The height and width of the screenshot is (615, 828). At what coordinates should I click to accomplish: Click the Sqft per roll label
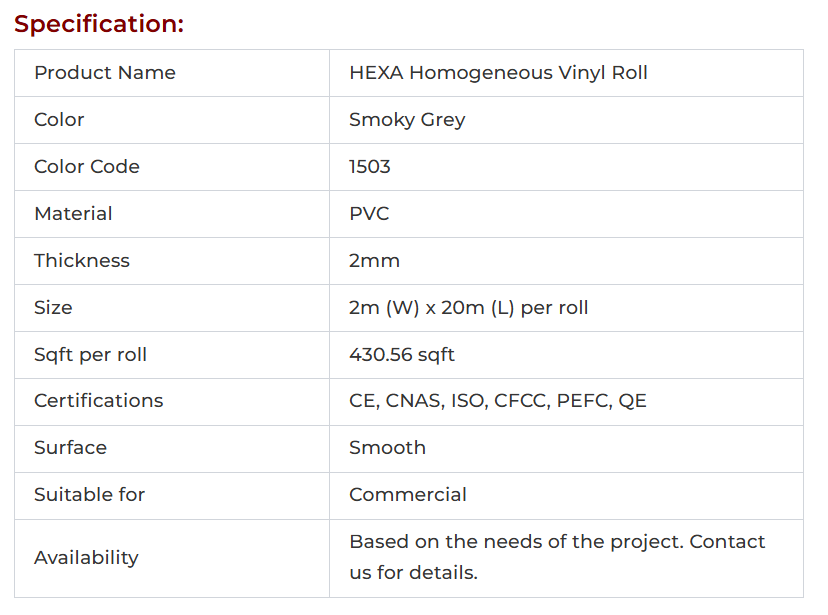[90, 355]
